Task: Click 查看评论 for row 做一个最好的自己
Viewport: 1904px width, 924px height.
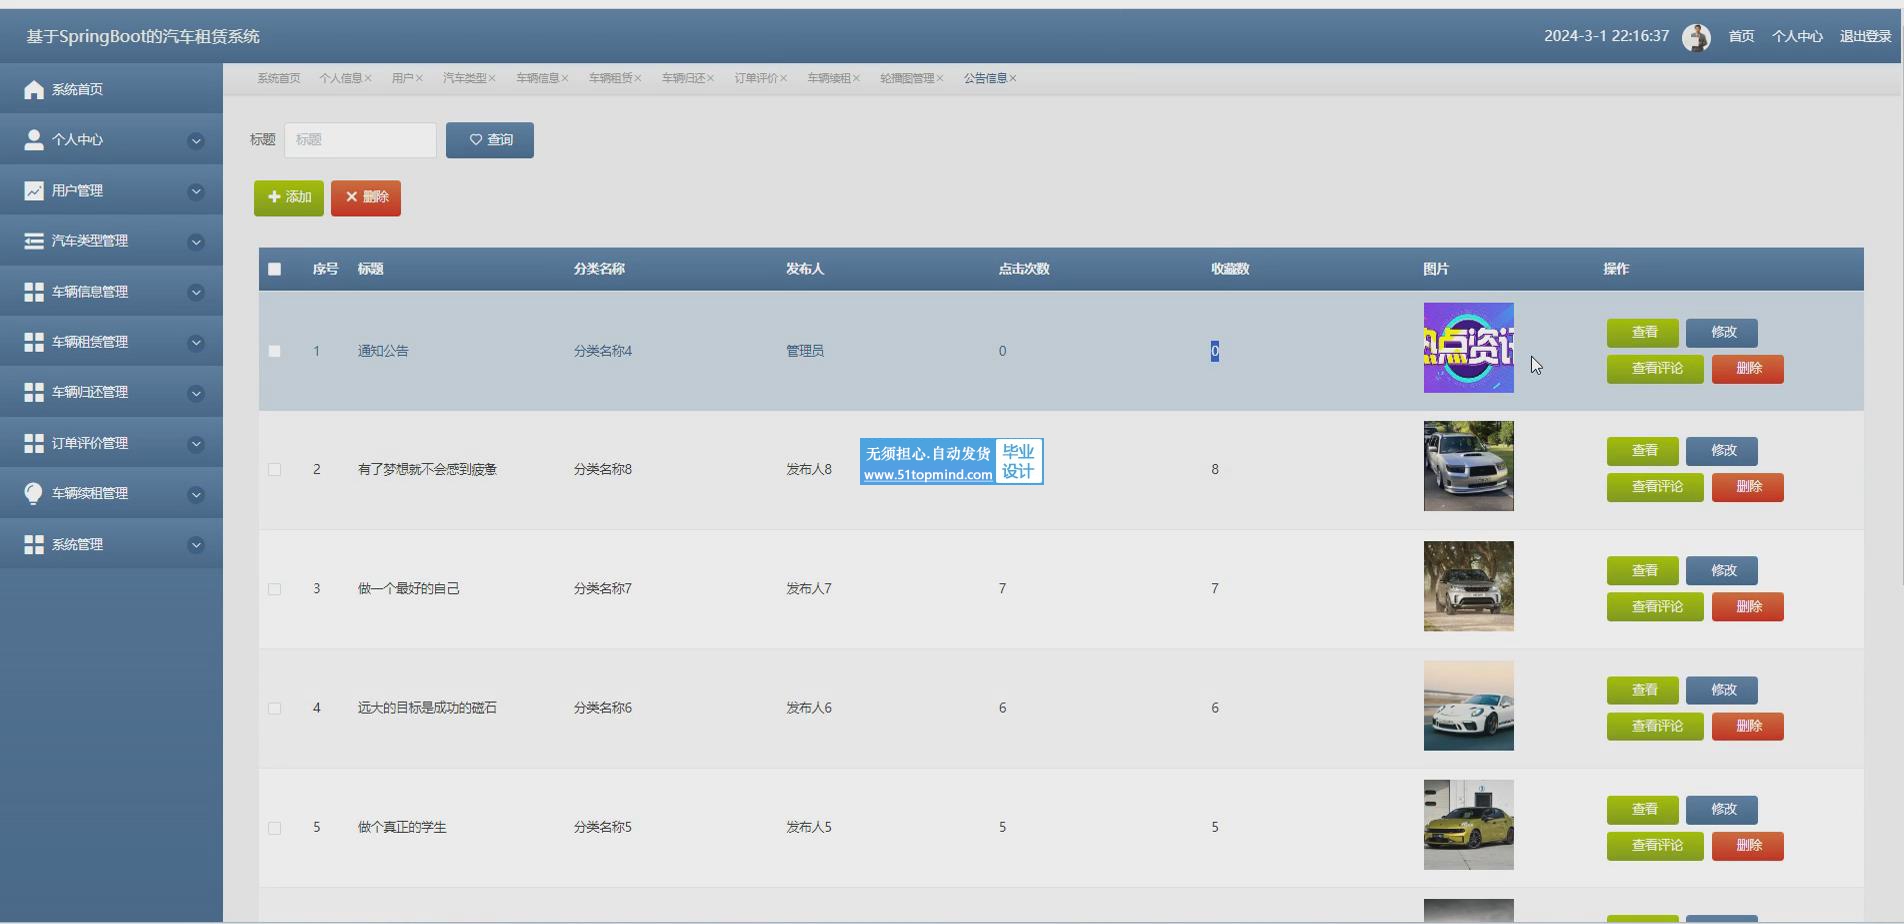Action: click(1655, 607)
